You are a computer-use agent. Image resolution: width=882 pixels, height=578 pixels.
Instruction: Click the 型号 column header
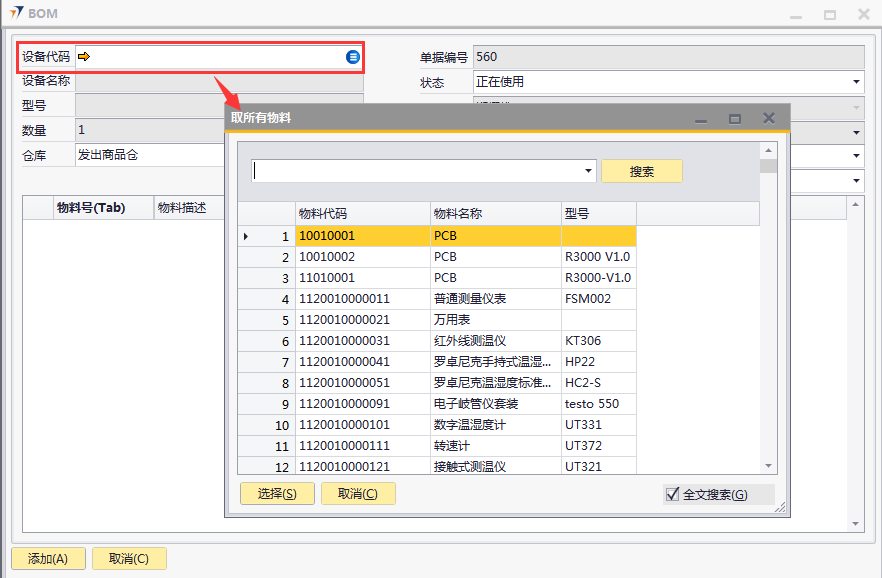[x=598, y=214]
